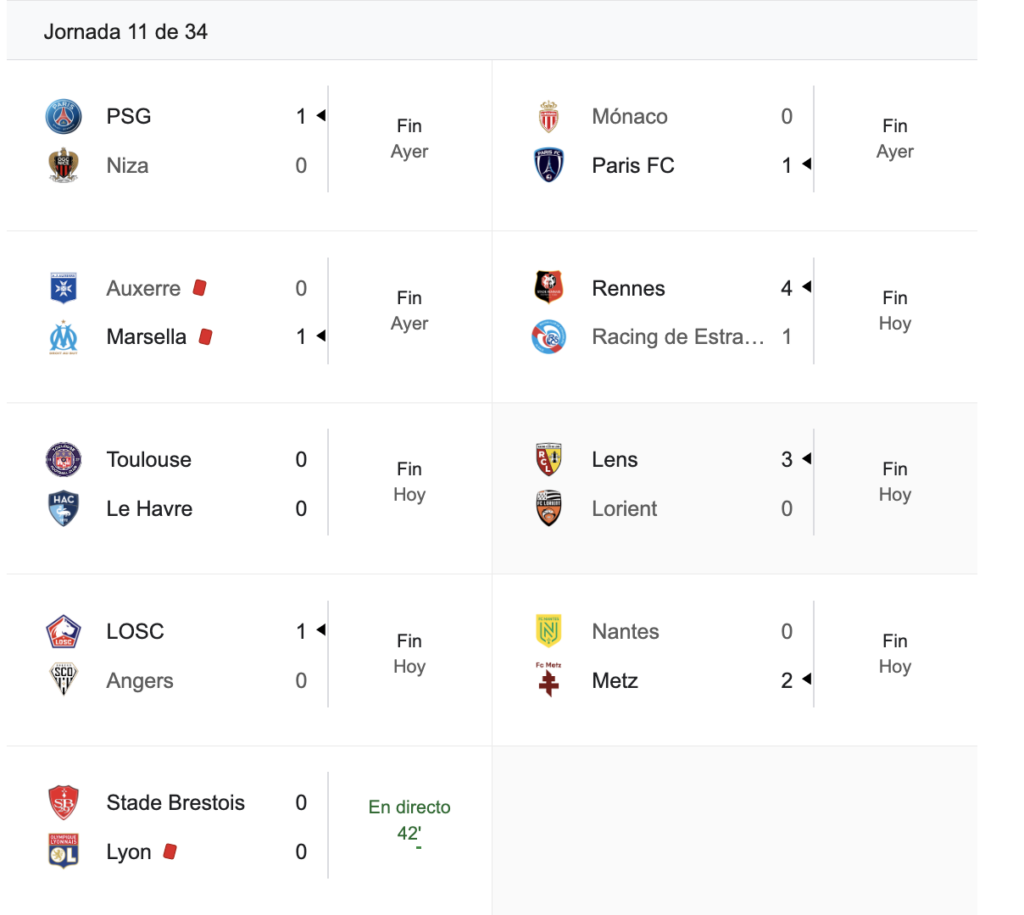Open the Toulouse team name
The width and height of the screenshot is (1024, 915).
click(x=149, y=460)
